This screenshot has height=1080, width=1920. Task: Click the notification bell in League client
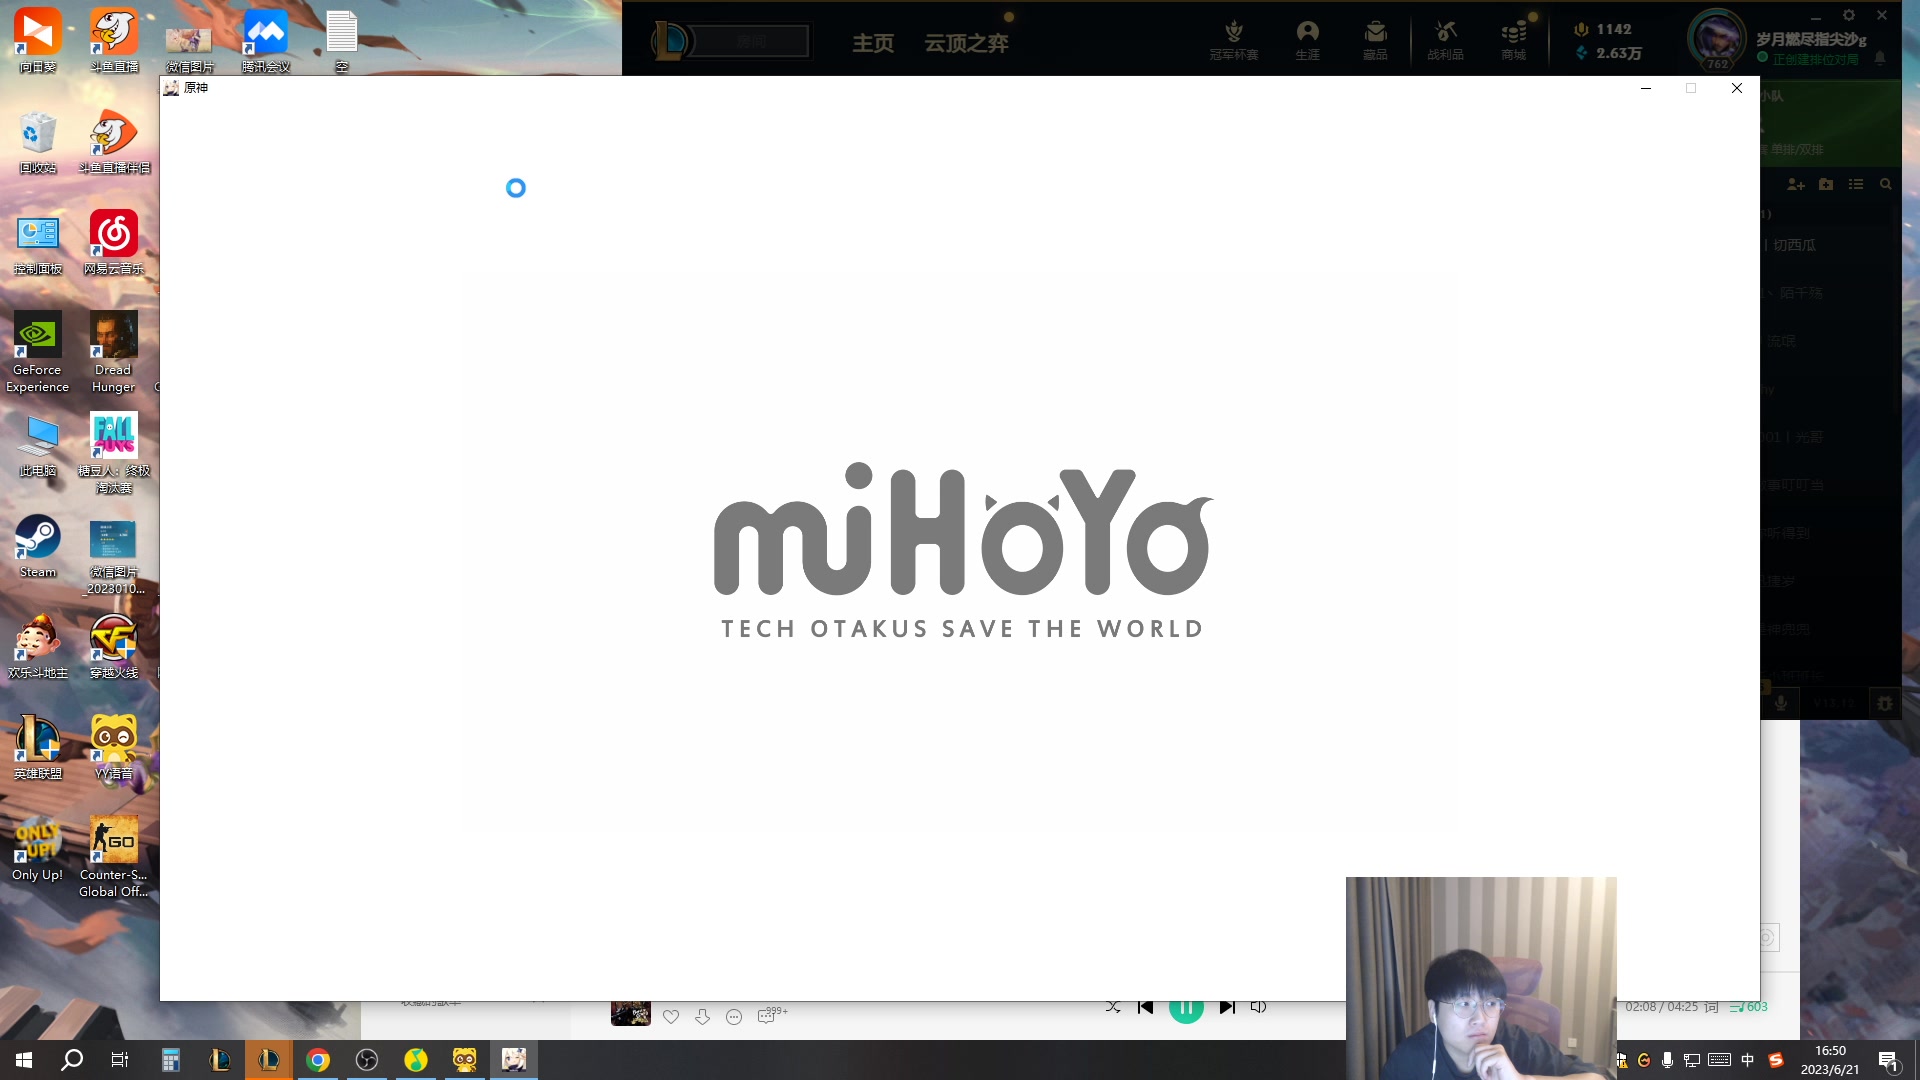coord(1880,59)
